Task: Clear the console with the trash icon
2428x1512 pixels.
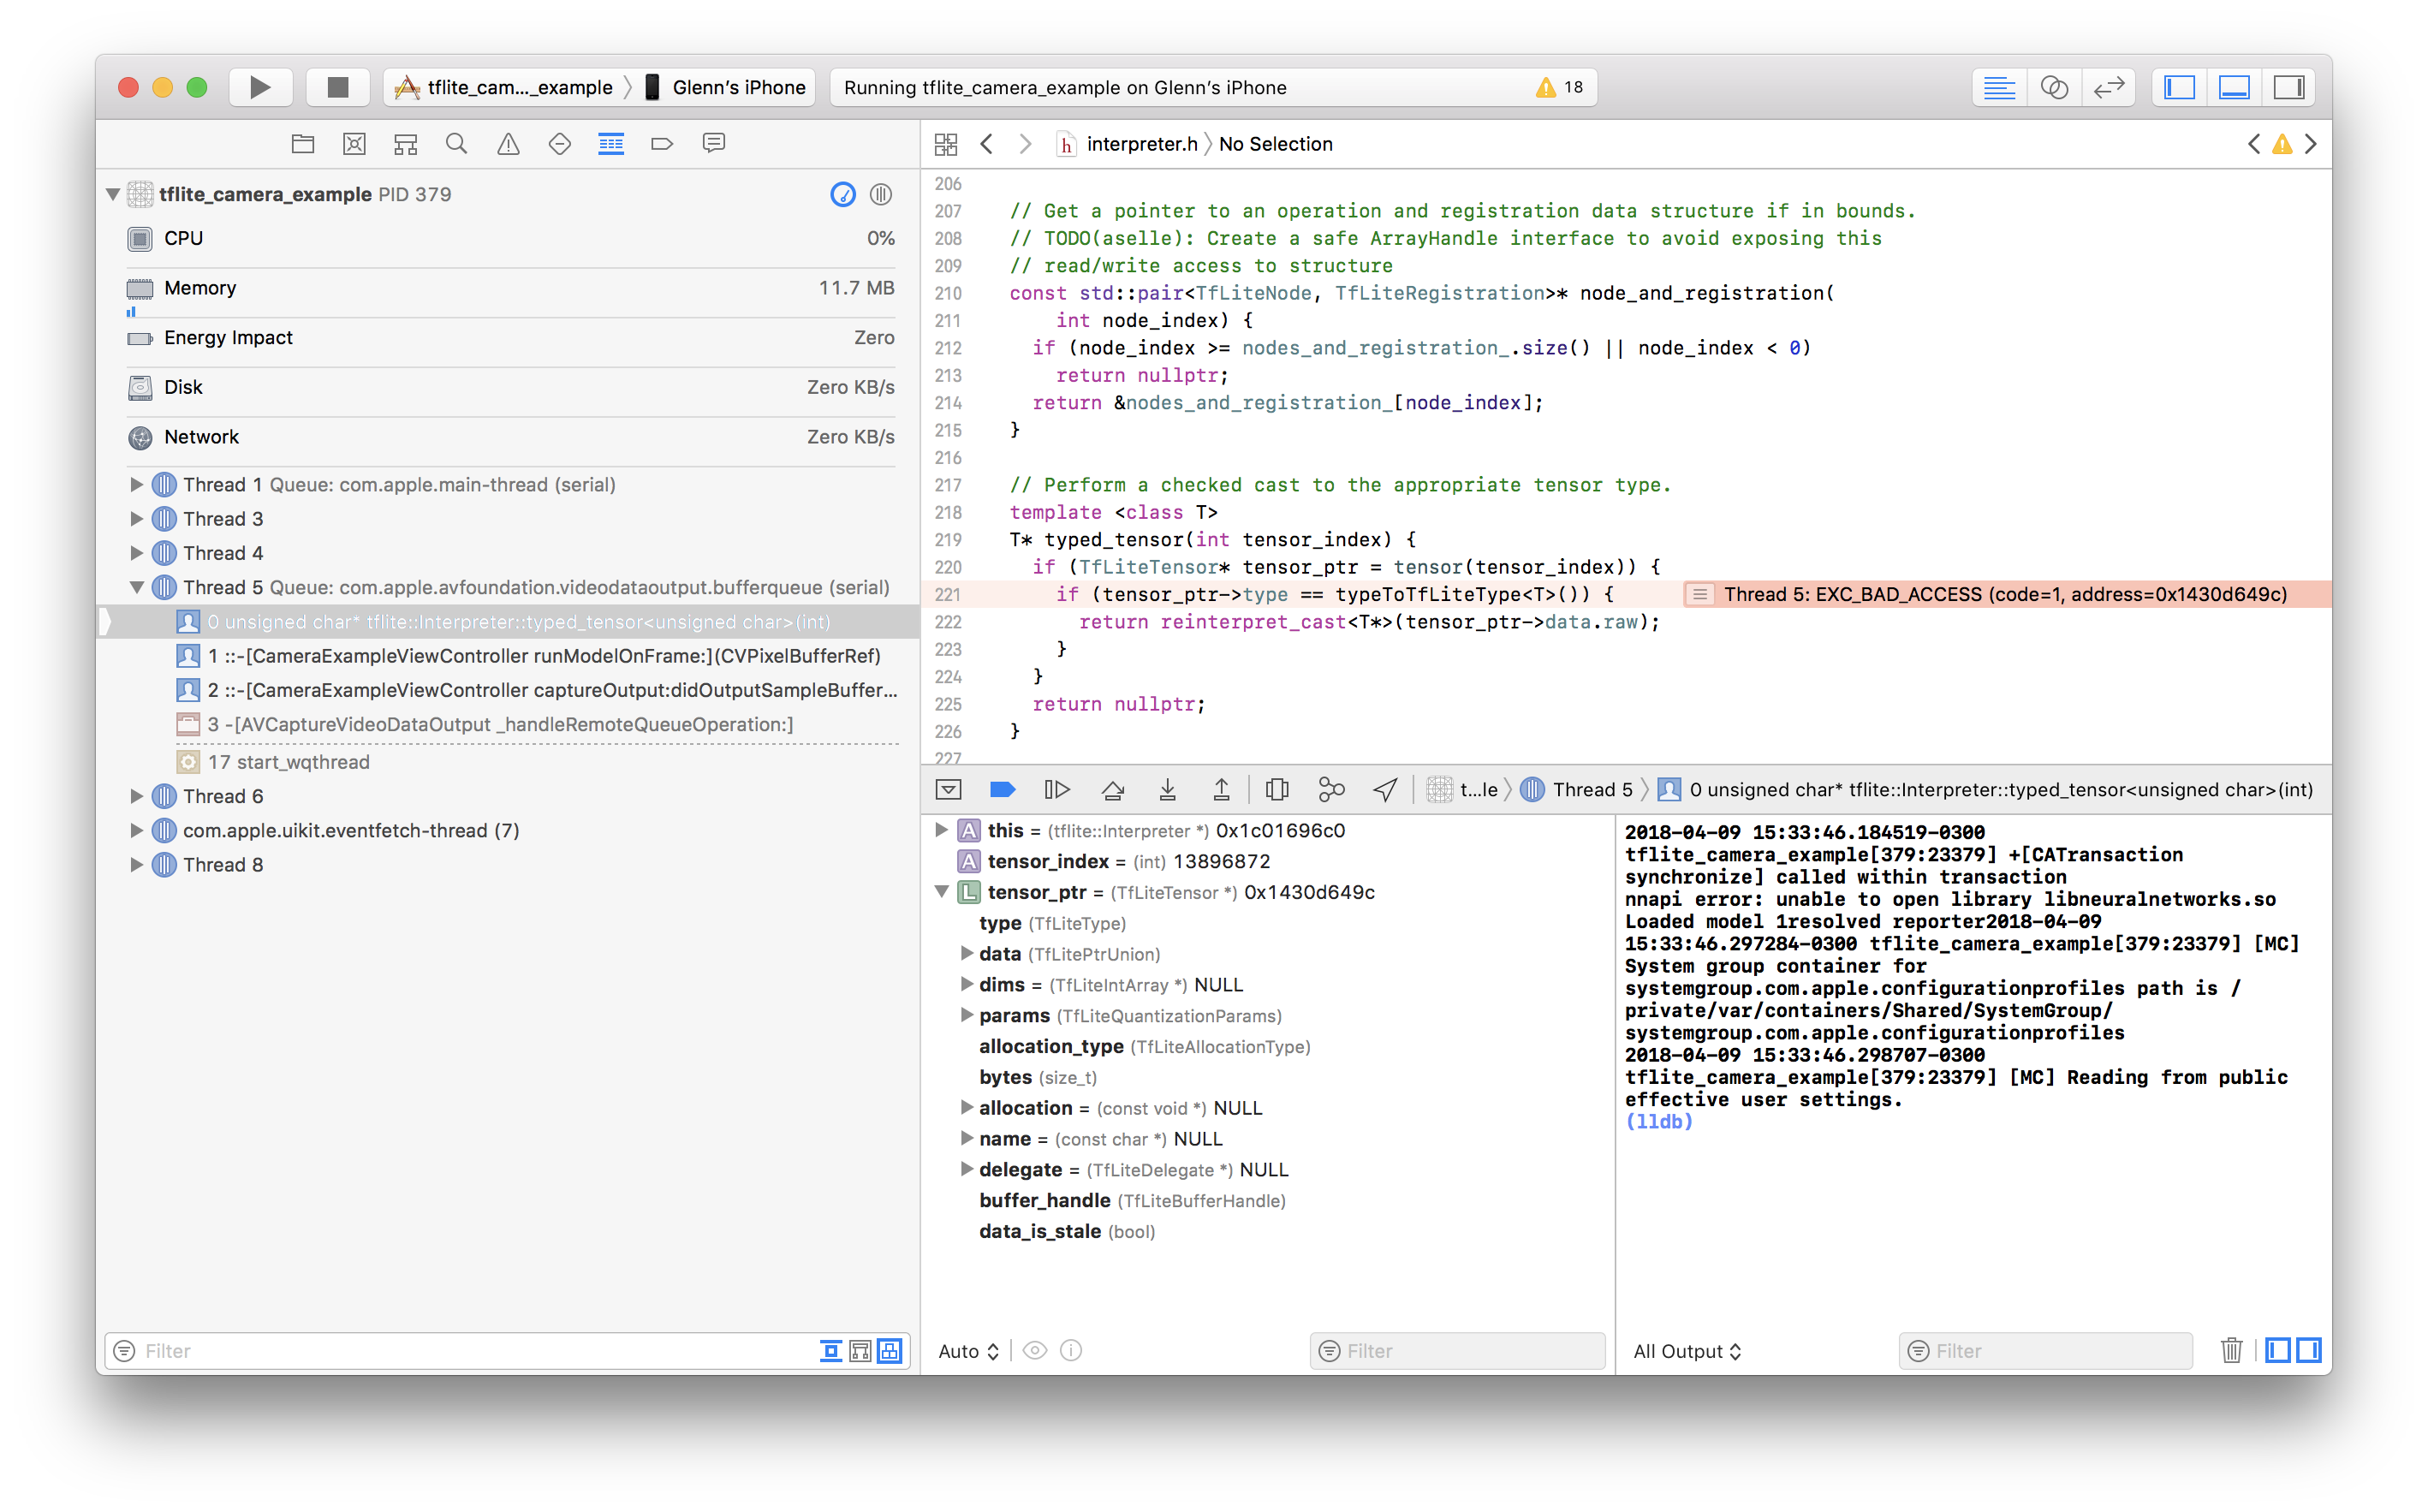Action: [x=2232, y=1350]
